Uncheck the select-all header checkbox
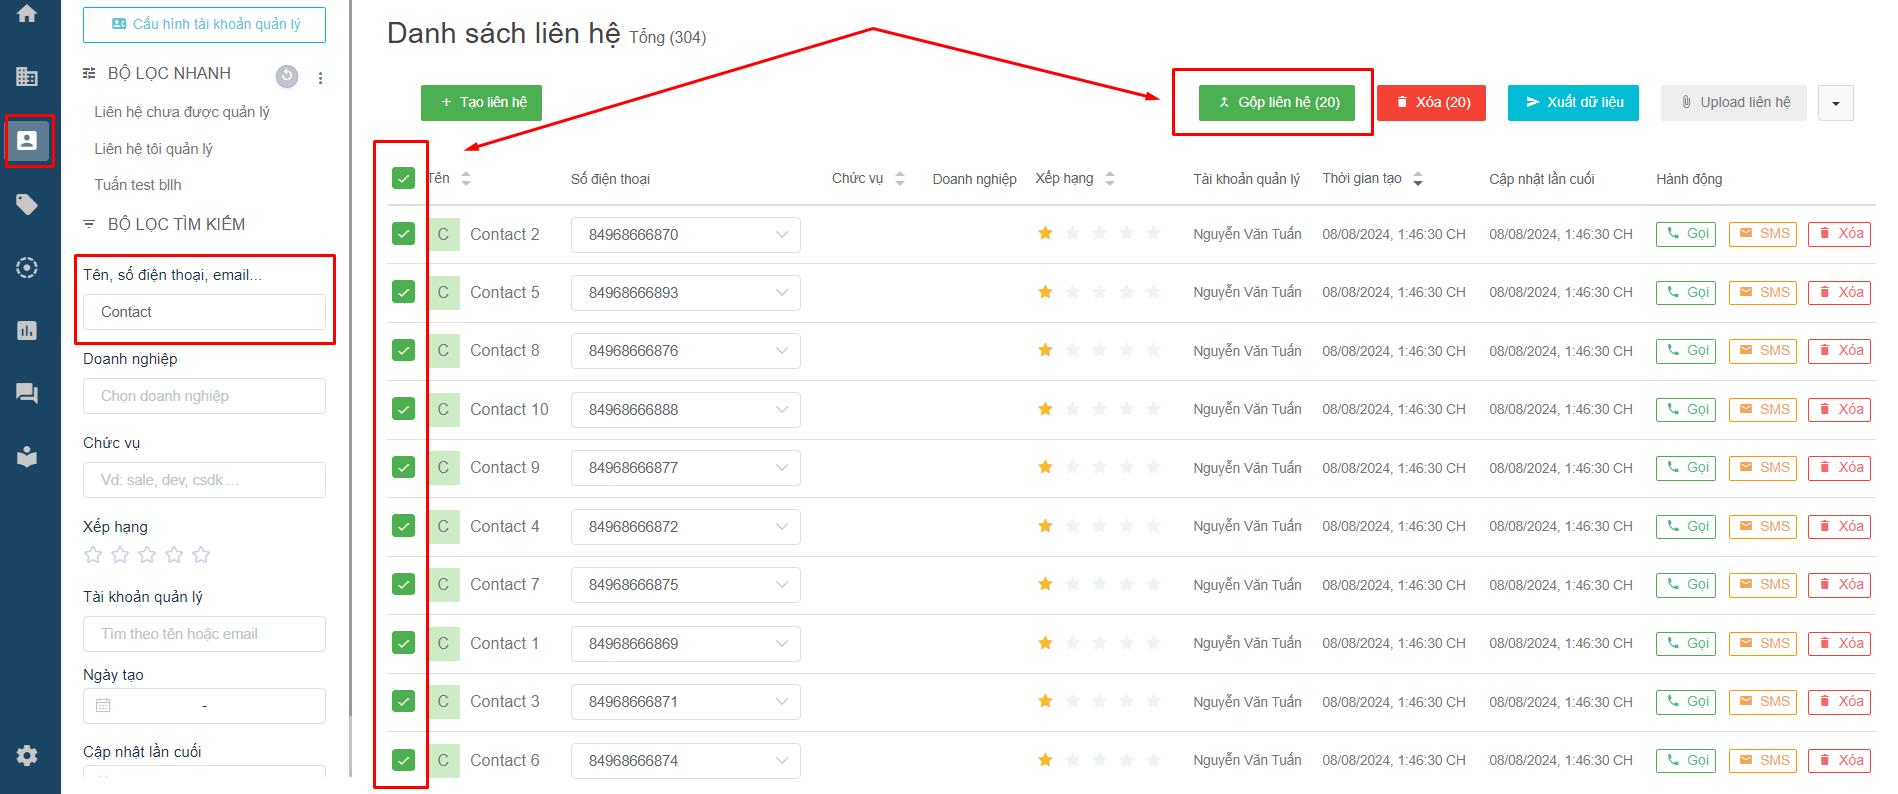 (403, 179)
